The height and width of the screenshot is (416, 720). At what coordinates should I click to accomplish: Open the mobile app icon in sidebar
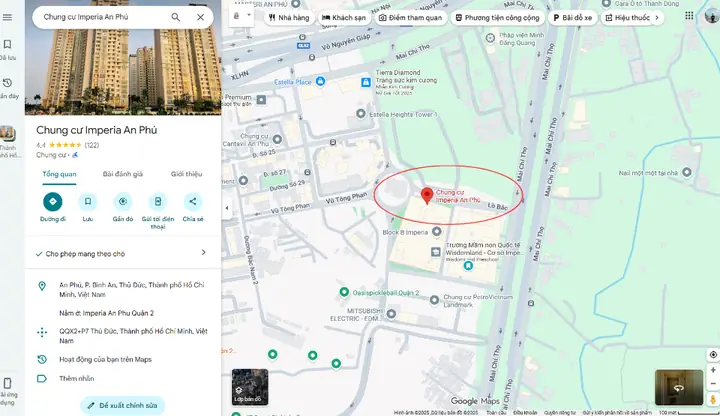point(7,383)
